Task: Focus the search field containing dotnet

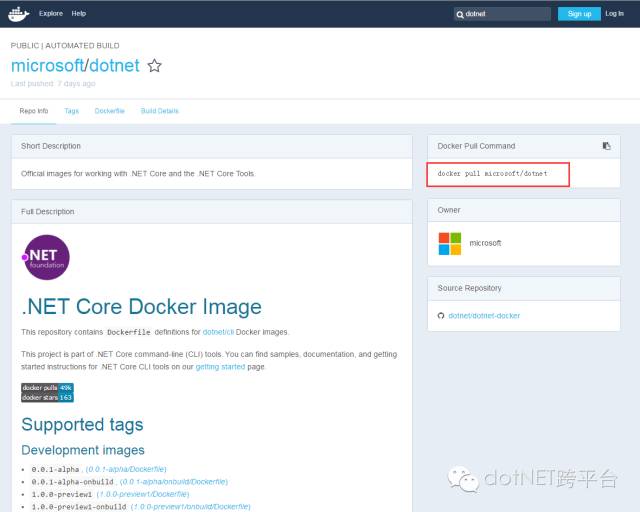Action: [x=502, y=14]
